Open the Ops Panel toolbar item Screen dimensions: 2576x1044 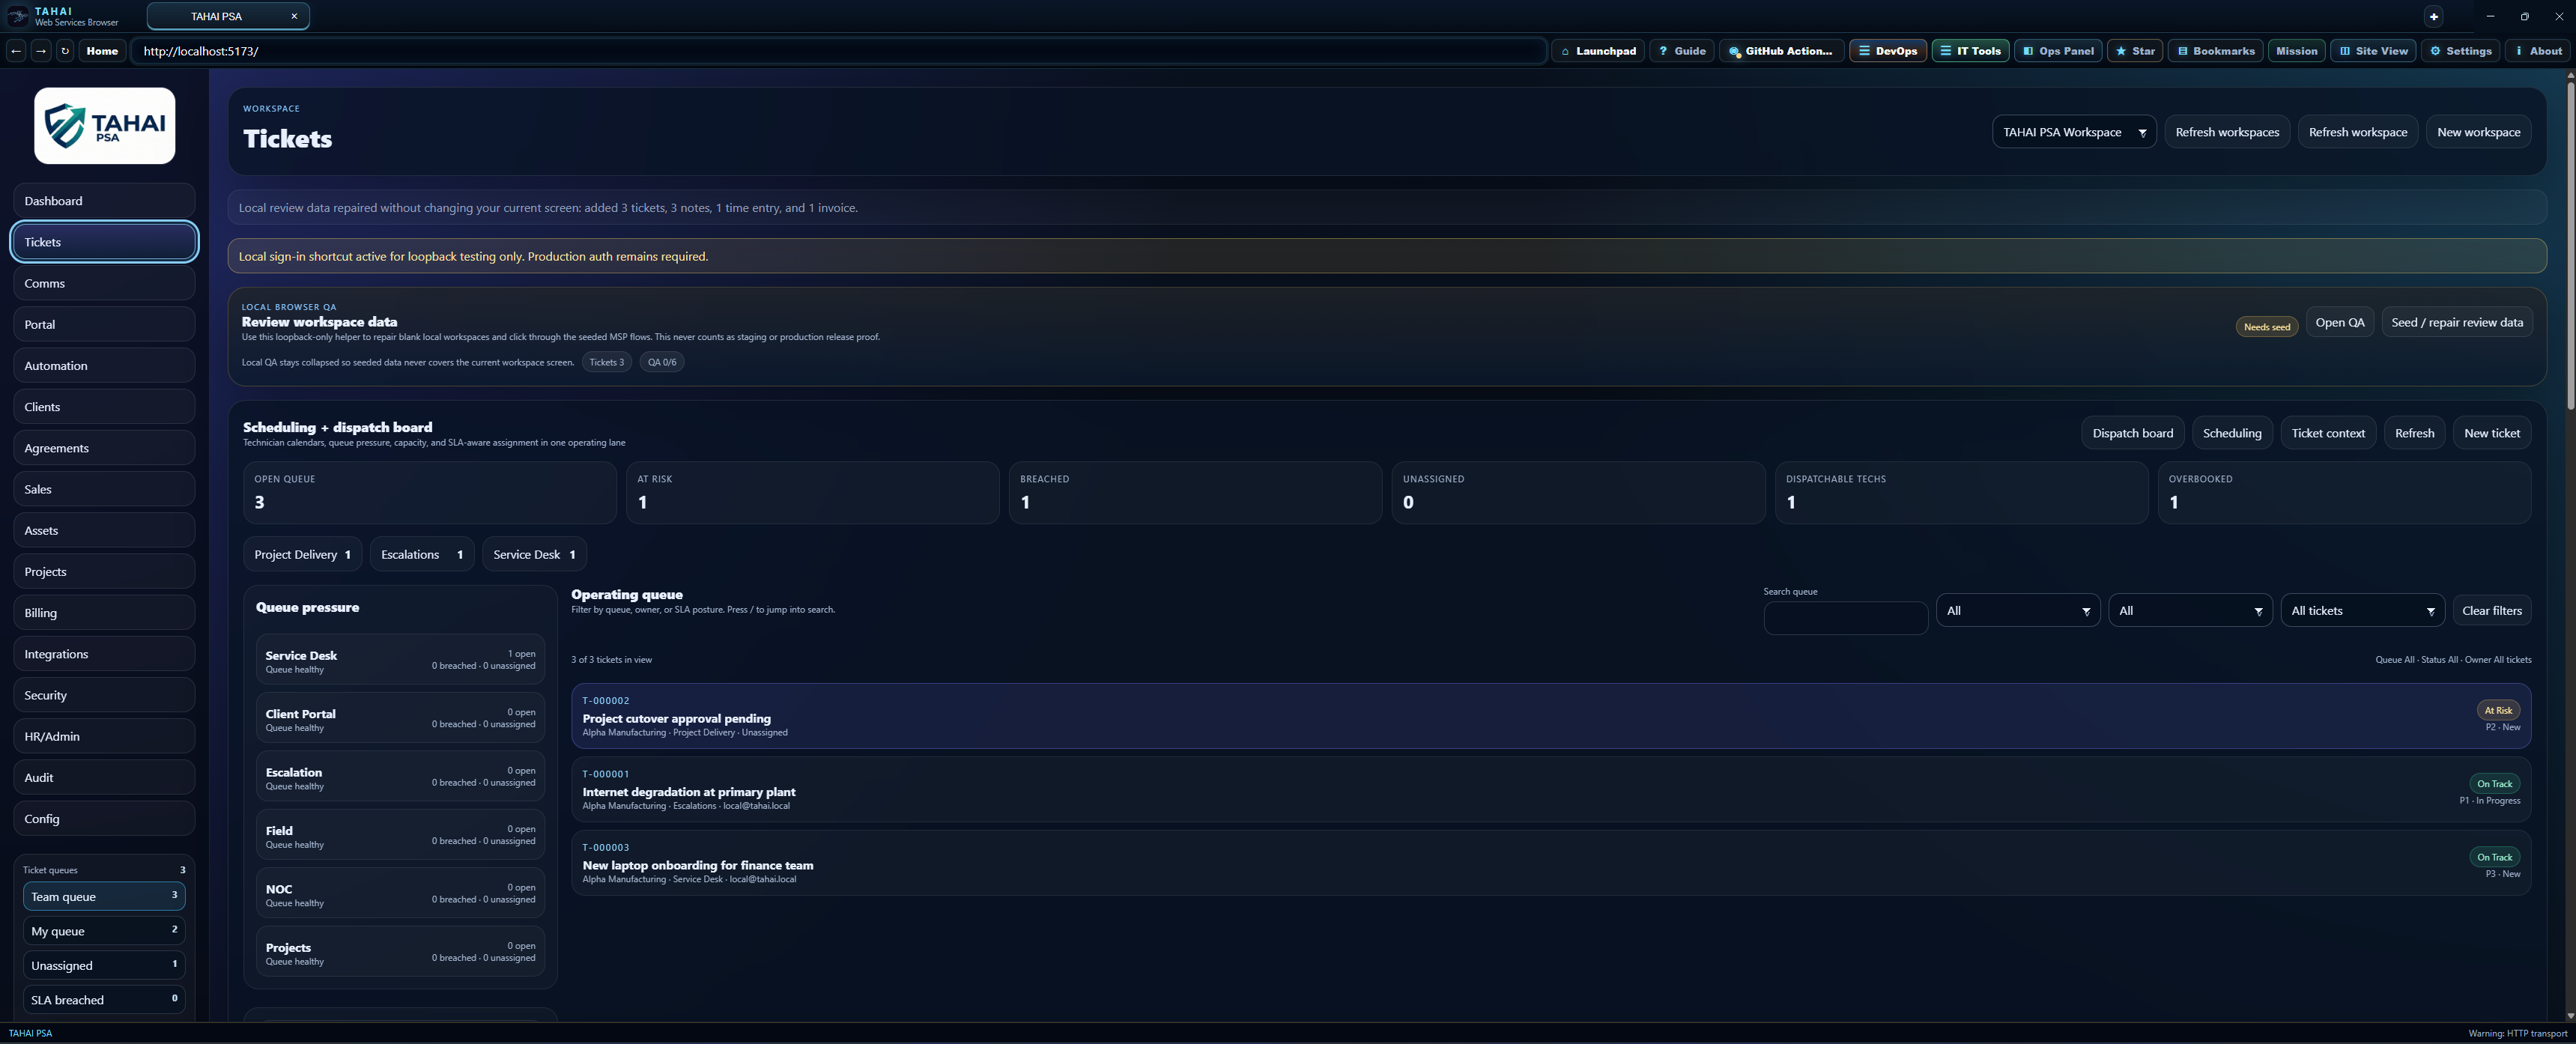tap(2058, 51)
